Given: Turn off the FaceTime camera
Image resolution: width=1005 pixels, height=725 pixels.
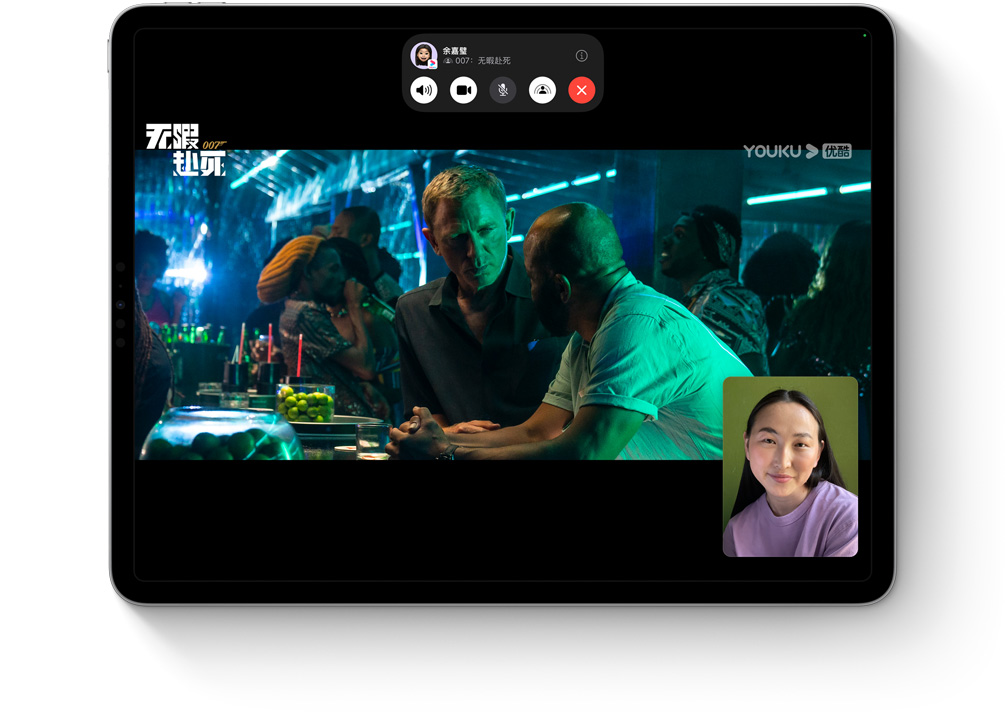Looking at the screenshot, I should coord(463,90).
